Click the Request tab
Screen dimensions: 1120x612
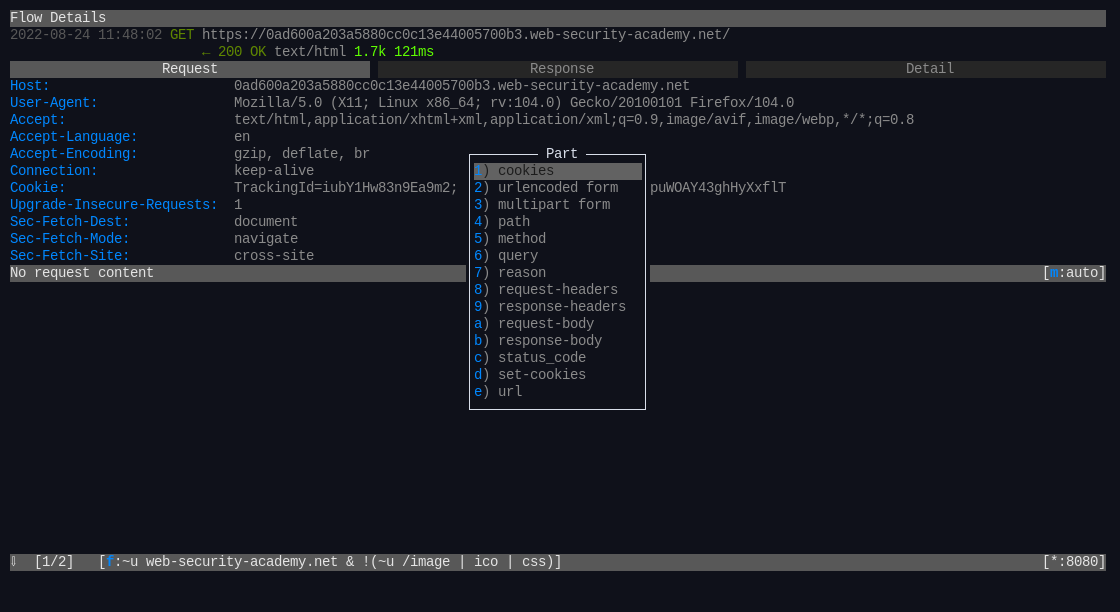tap(190, 69)
